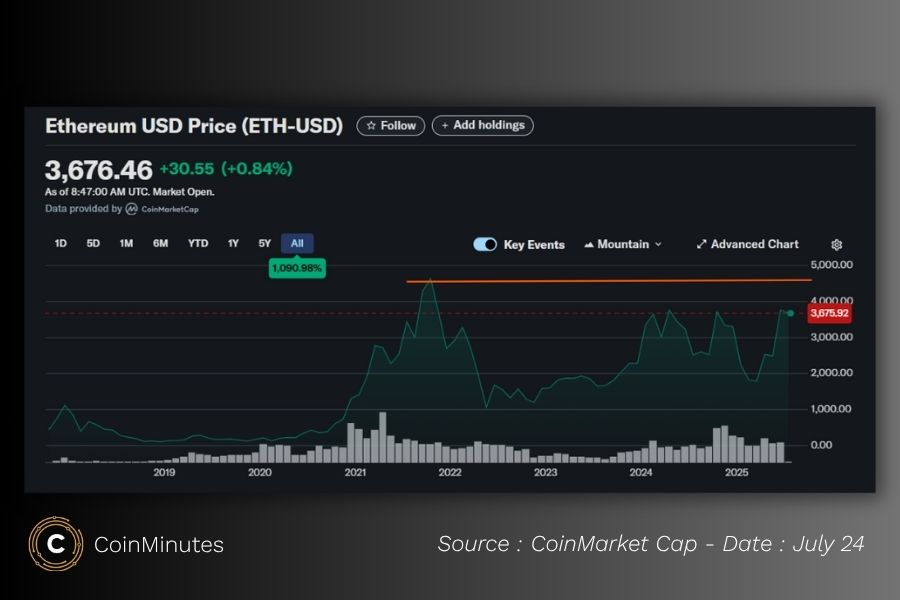The height and width of the screenshot is (600, 900).
Task: Click the 2,000.00 axis label
Action: [x=831, y=373]
